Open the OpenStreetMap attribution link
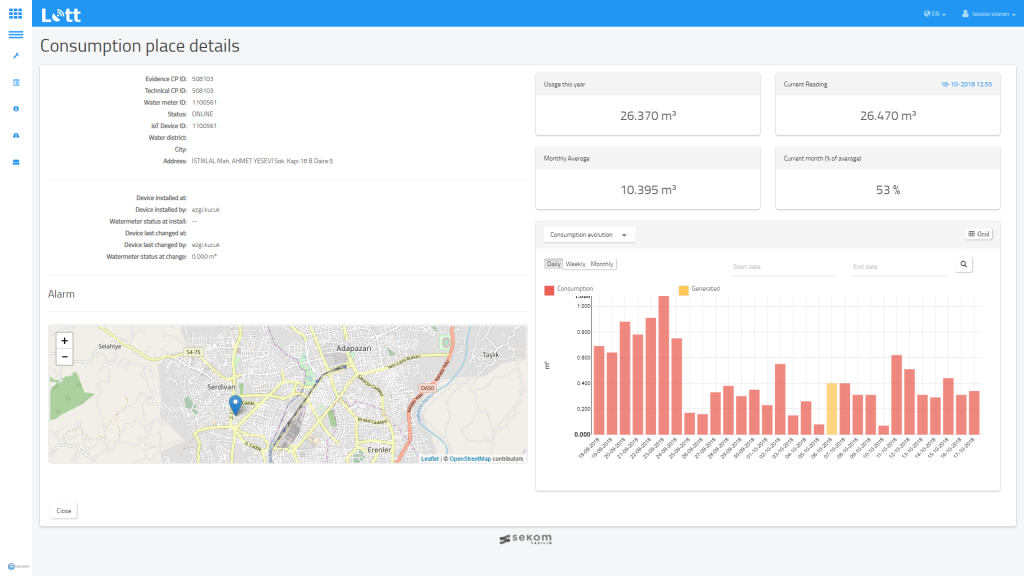This screenshot has width=1024, height=576. coord(470,459)
